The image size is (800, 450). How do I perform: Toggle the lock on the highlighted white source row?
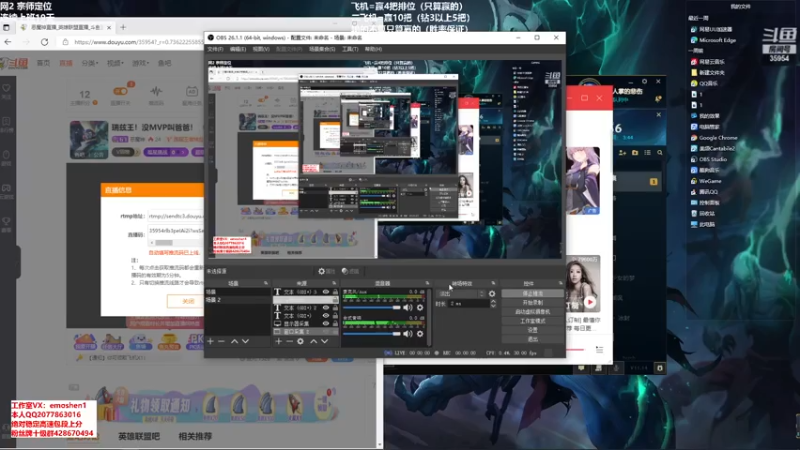(335, 300)
